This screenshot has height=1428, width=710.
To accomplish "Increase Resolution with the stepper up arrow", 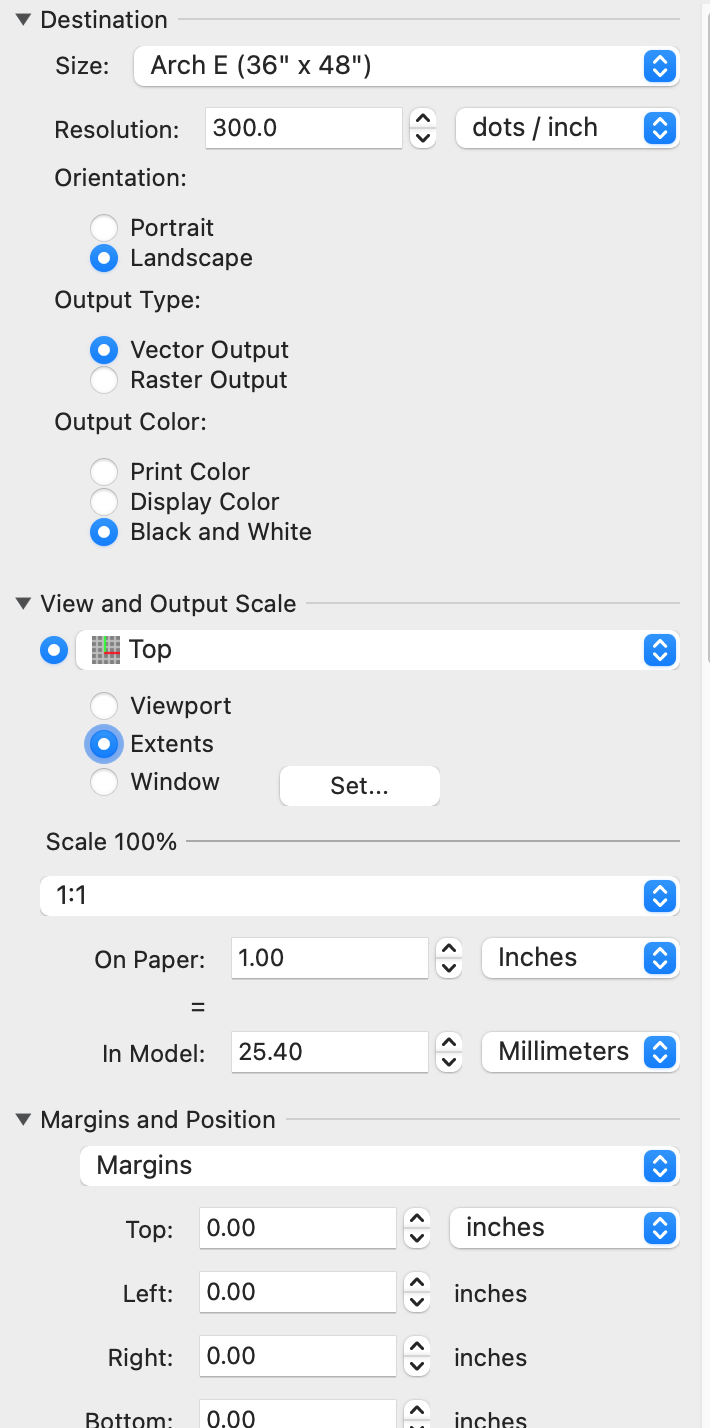I will [424, 118].
